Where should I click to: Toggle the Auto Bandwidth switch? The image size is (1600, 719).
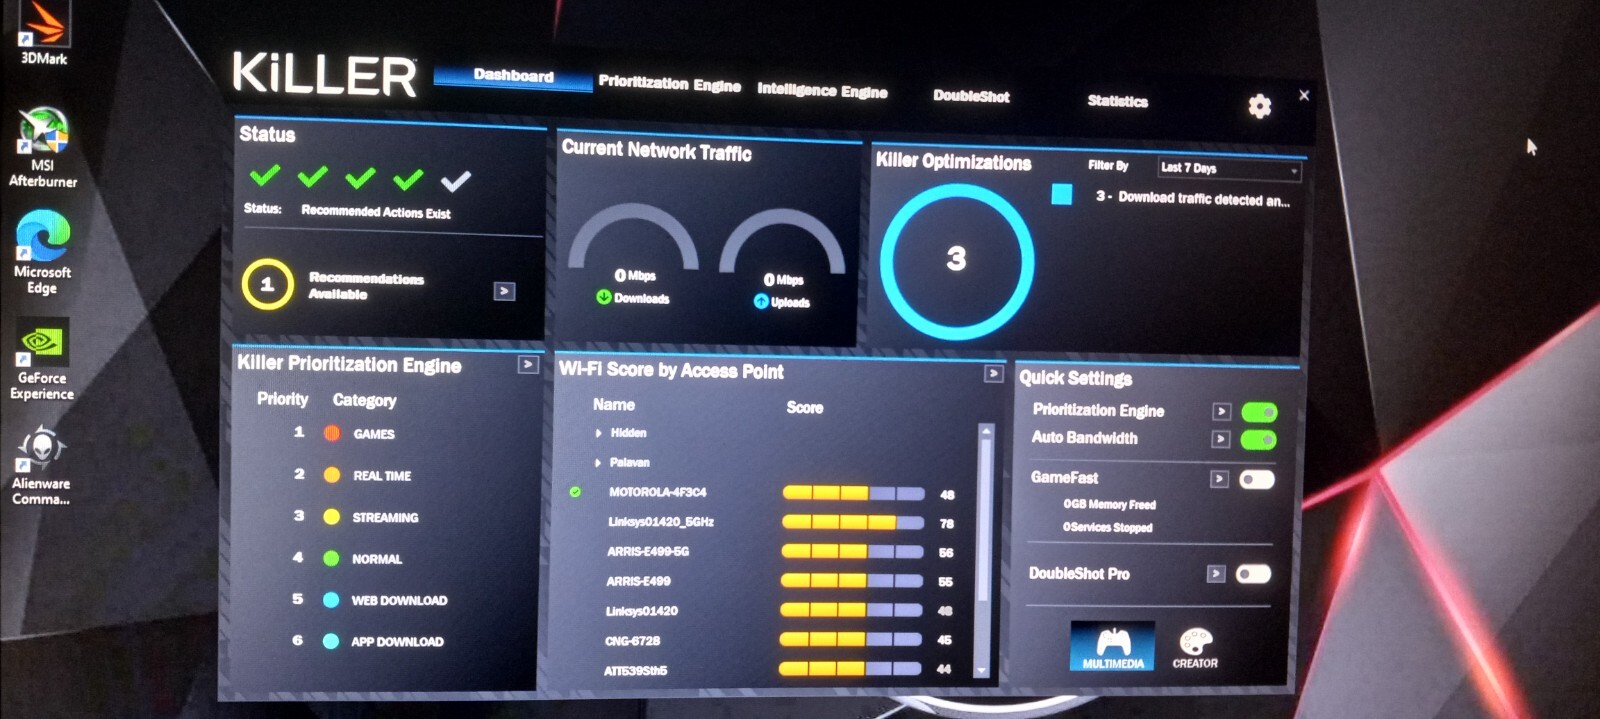pos(1258,440)
